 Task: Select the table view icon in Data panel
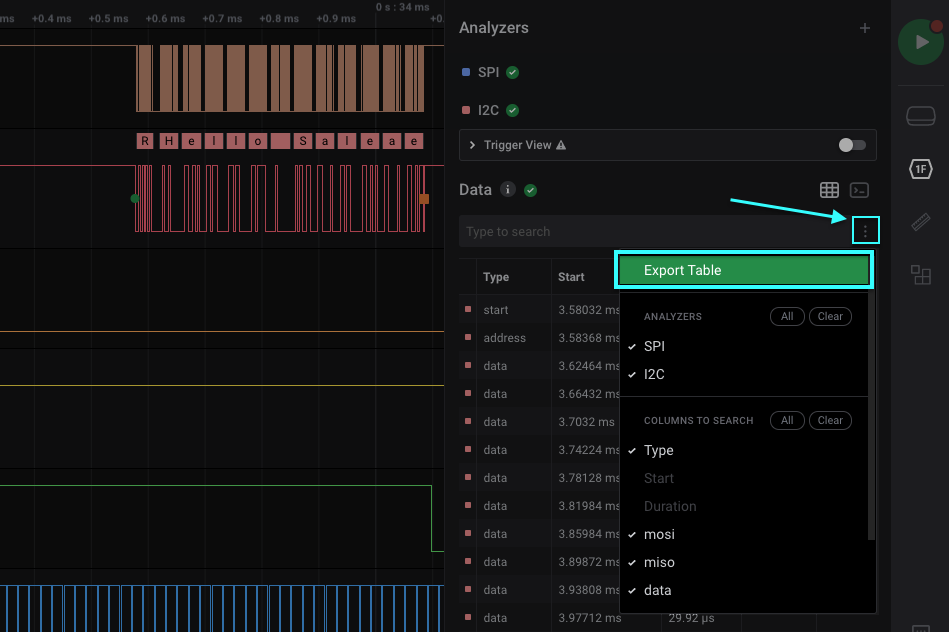tap(829, 190)
